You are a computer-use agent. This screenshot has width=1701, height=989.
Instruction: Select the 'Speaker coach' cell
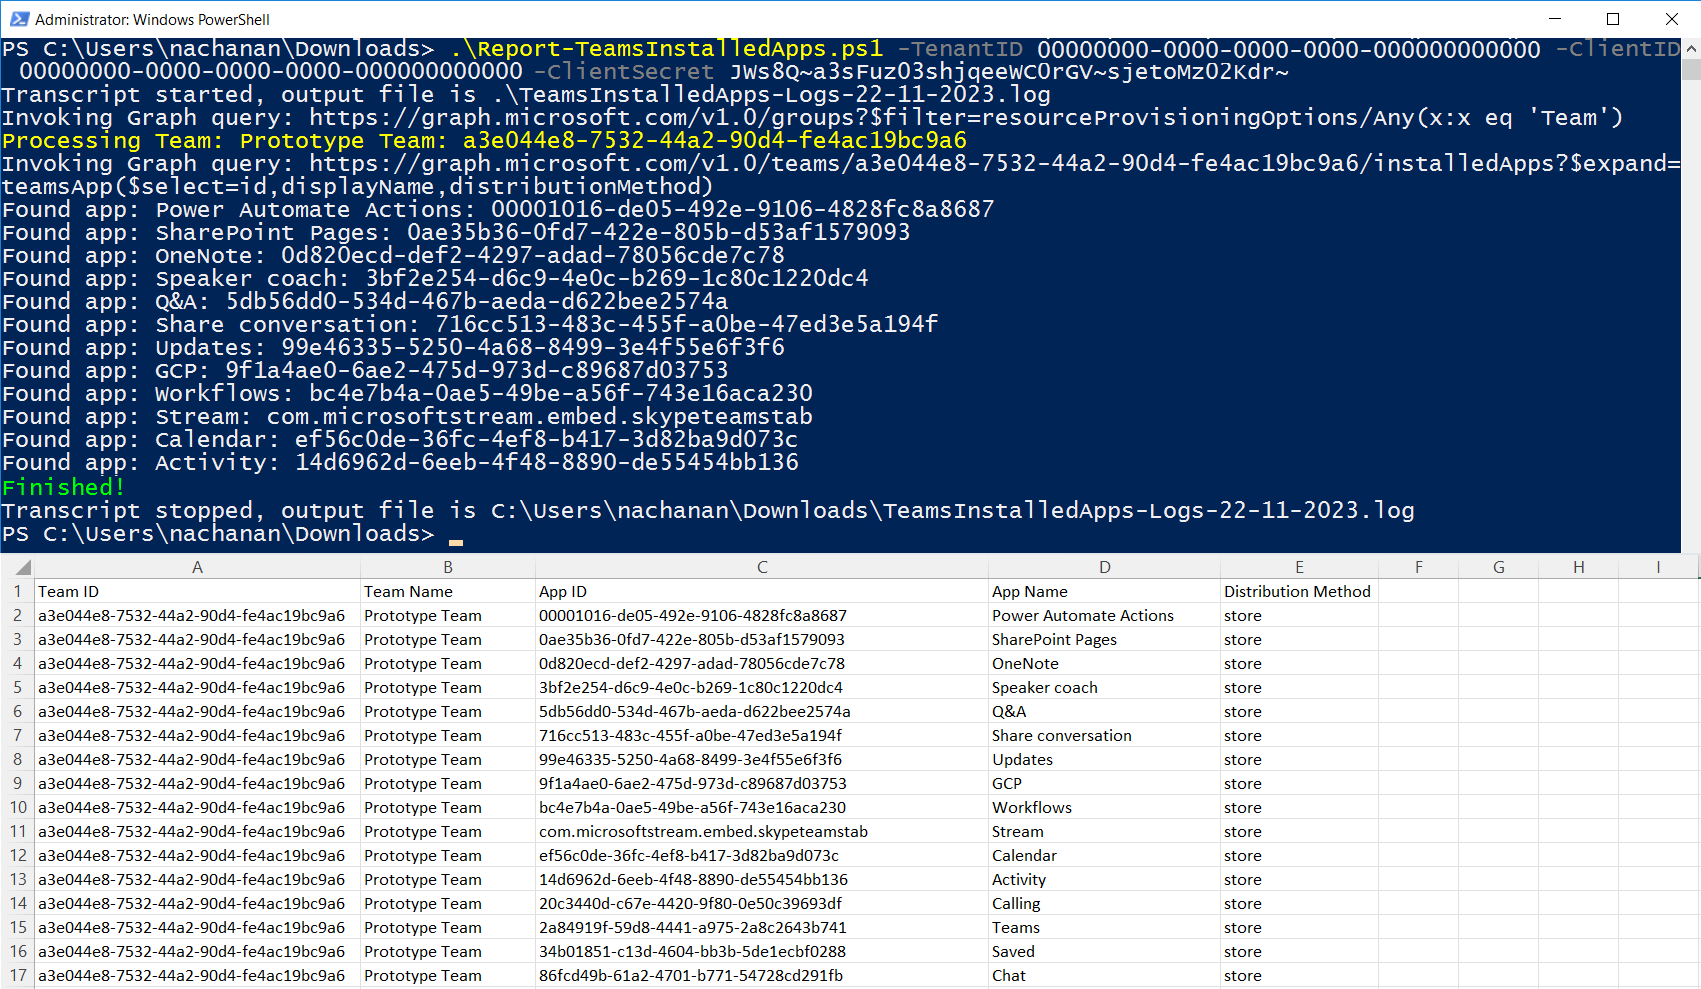pos(1104,687)
